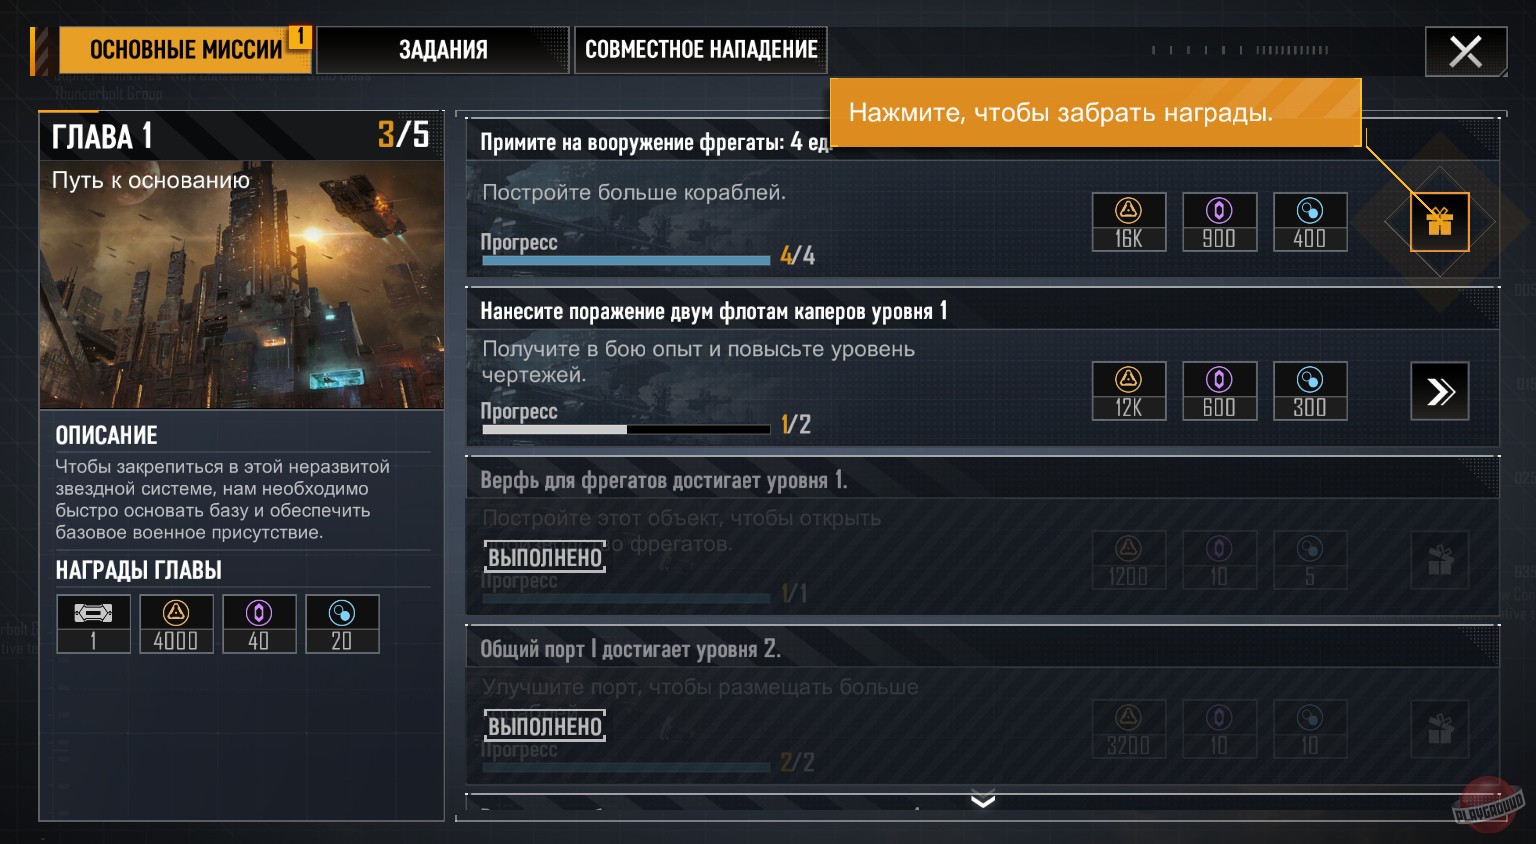Select the 600 crystal reward icon
Viewport: 1536px width, 844px height.
[1219, 391]
